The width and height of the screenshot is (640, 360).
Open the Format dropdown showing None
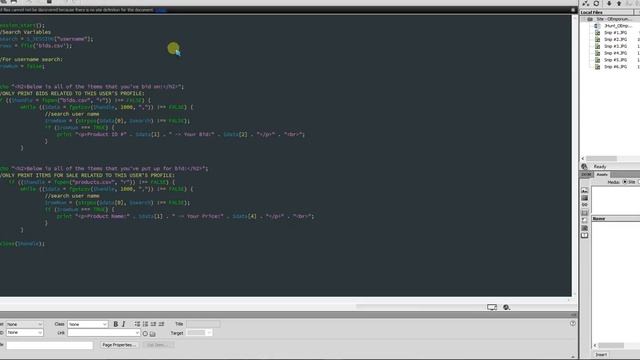(24, 324)
